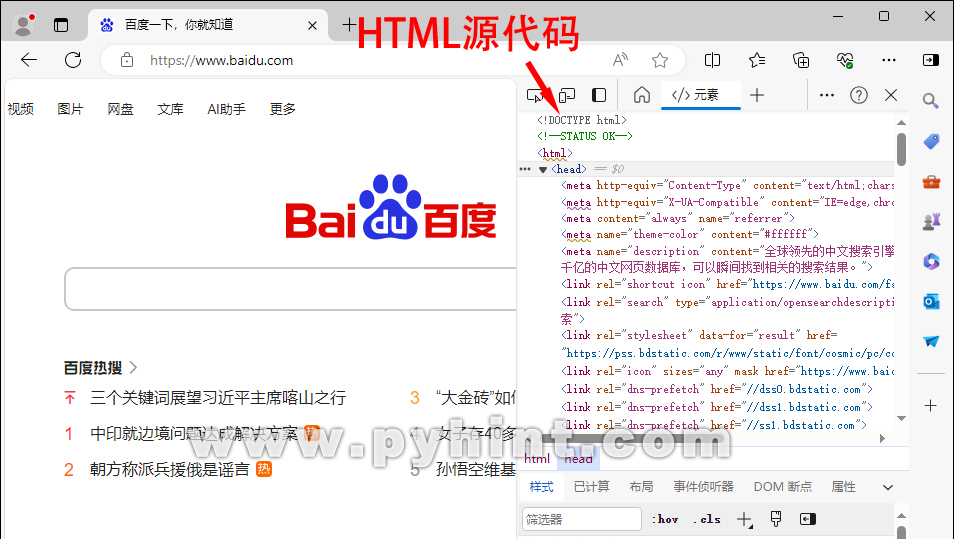Click the address bar URL

coord(221,60)
